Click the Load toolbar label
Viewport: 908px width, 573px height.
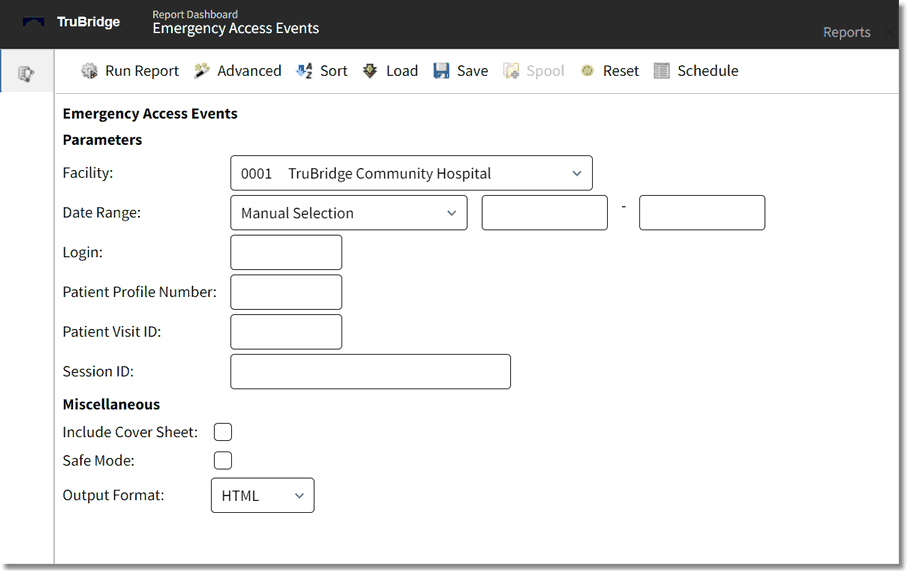tap(402, 71)
